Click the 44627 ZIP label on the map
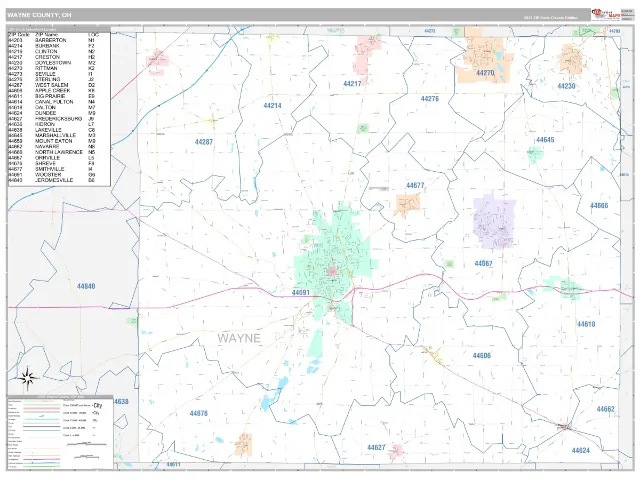The width and height of the screenshot is (640, 480). point(376,448)
